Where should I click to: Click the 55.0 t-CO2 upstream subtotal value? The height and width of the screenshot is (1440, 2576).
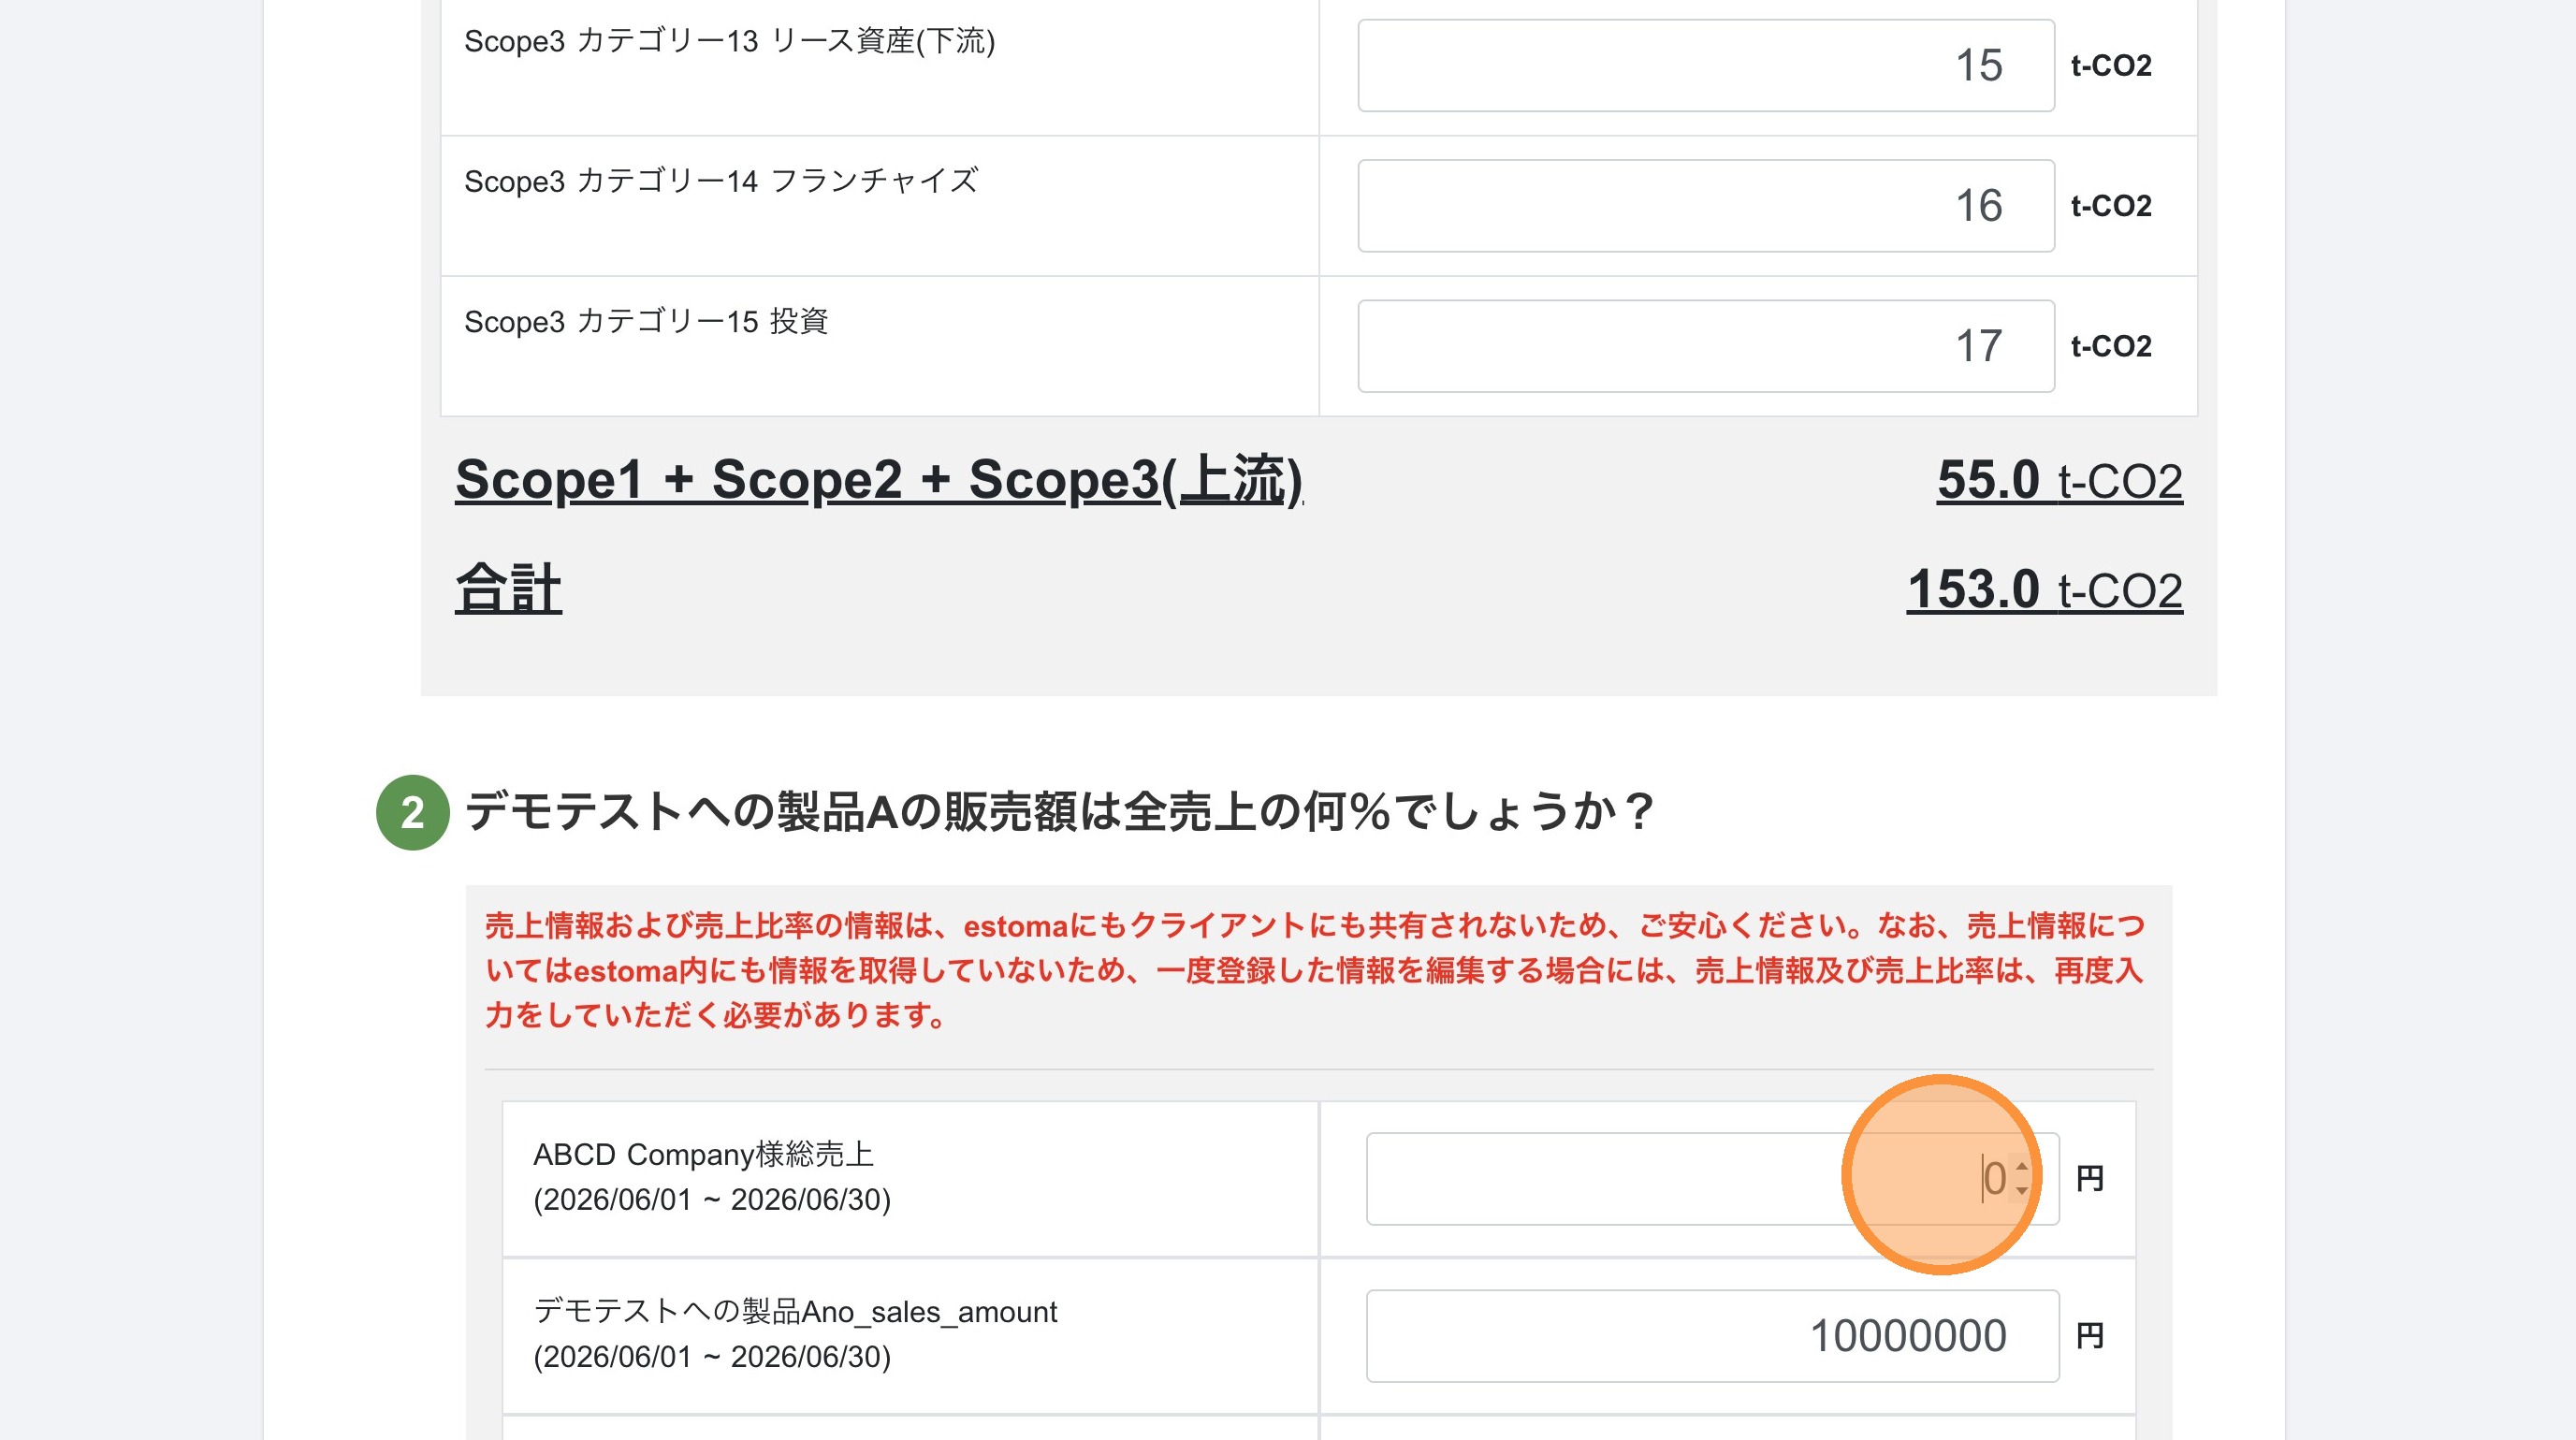[x=2059, y=480]
